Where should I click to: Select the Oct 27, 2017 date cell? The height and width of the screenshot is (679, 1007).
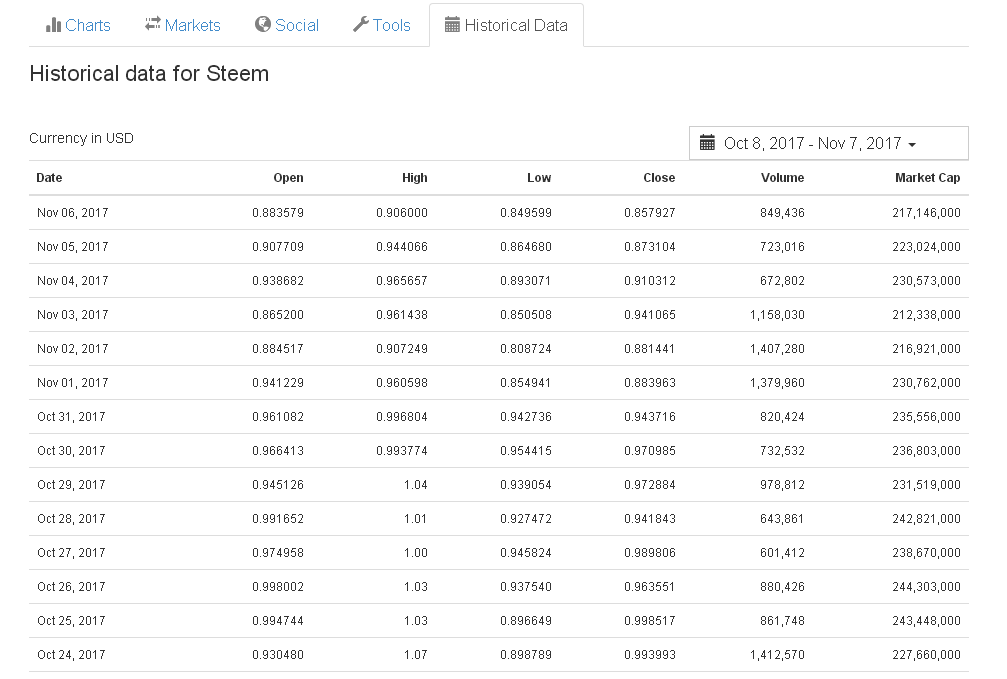coord(71,553)
